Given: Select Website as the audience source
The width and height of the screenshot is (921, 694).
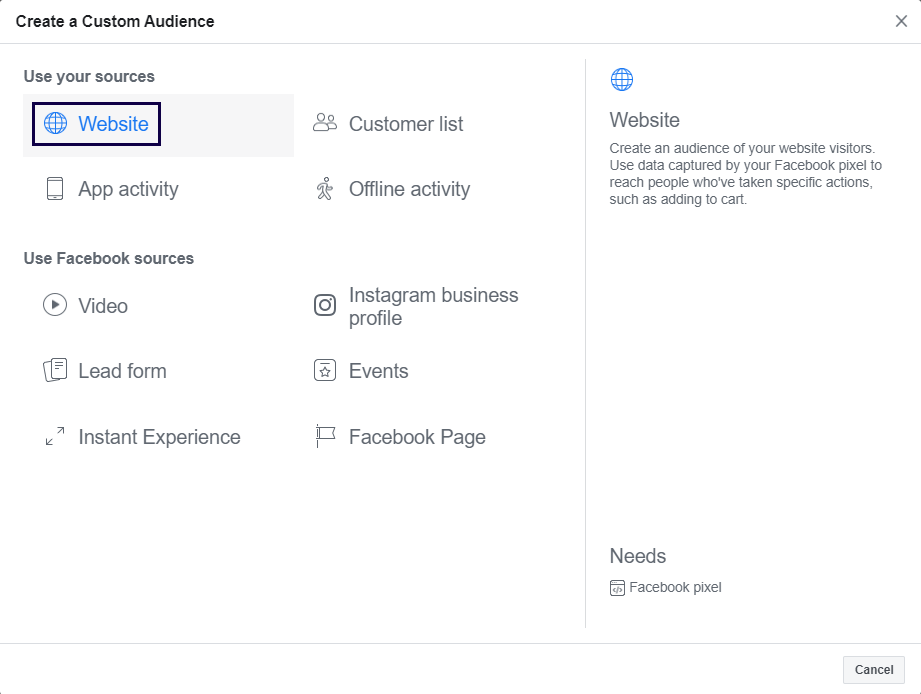Looking at the screenshot, I should (x=113, y=124).
